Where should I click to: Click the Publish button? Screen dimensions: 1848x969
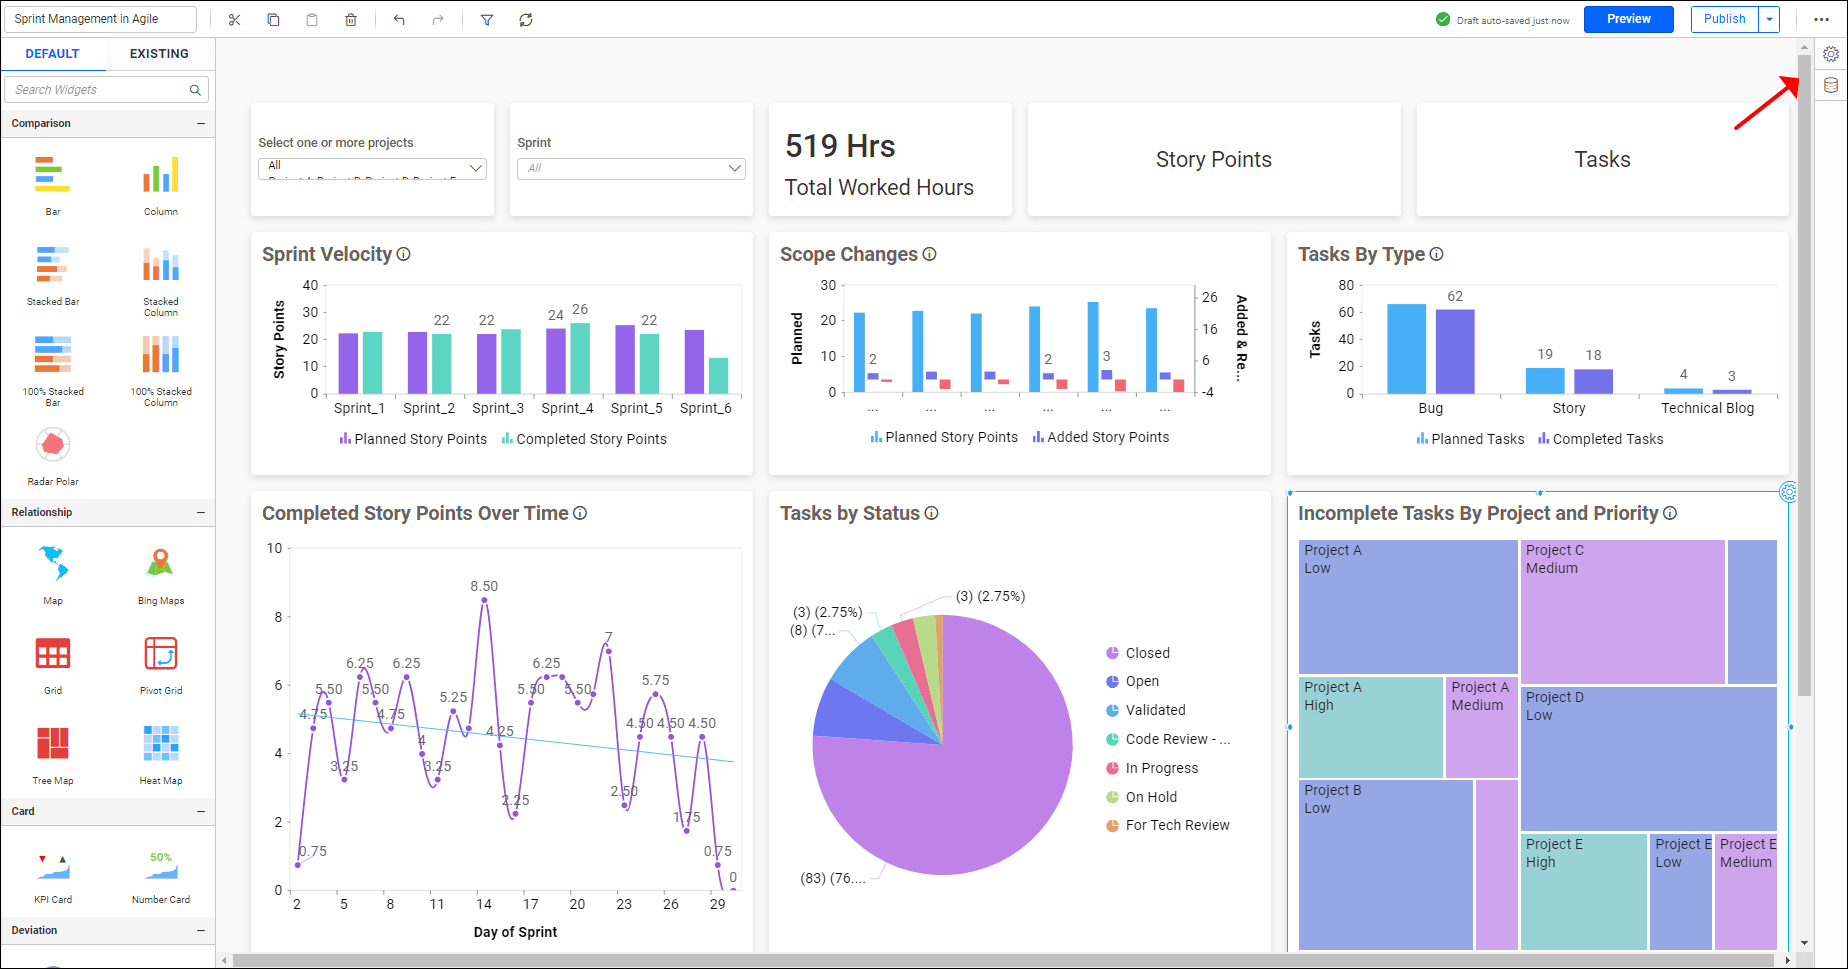tap(1724, 18)
